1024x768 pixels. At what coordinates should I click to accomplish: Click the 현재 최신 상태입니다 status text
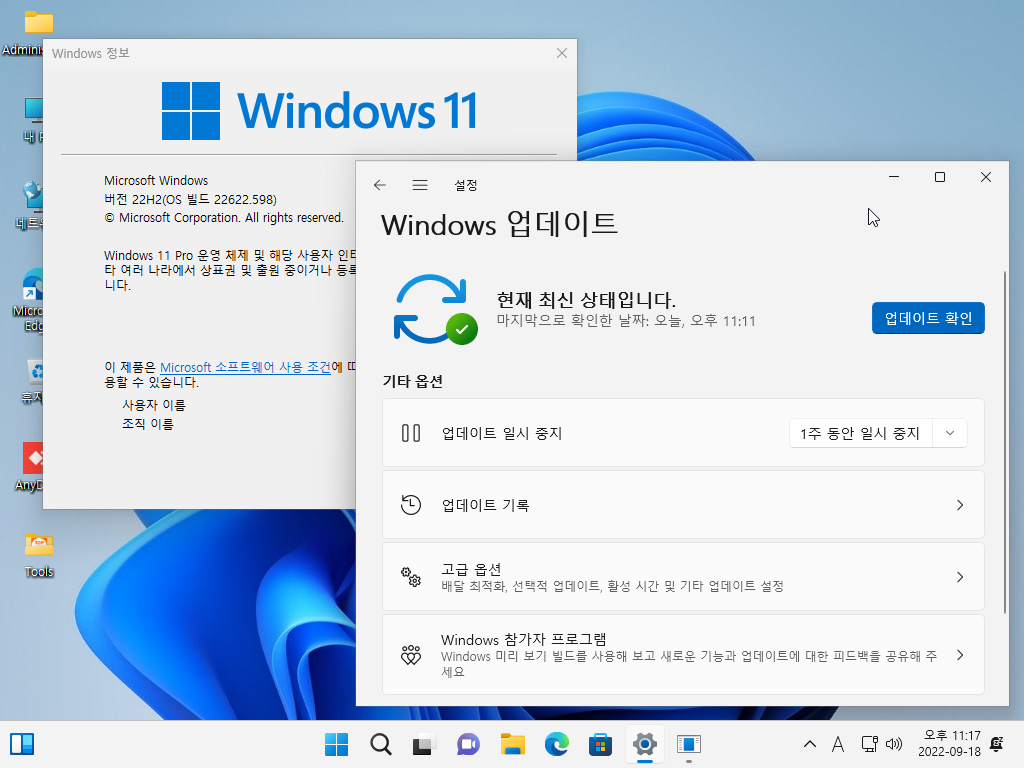(x=586, y=300)
